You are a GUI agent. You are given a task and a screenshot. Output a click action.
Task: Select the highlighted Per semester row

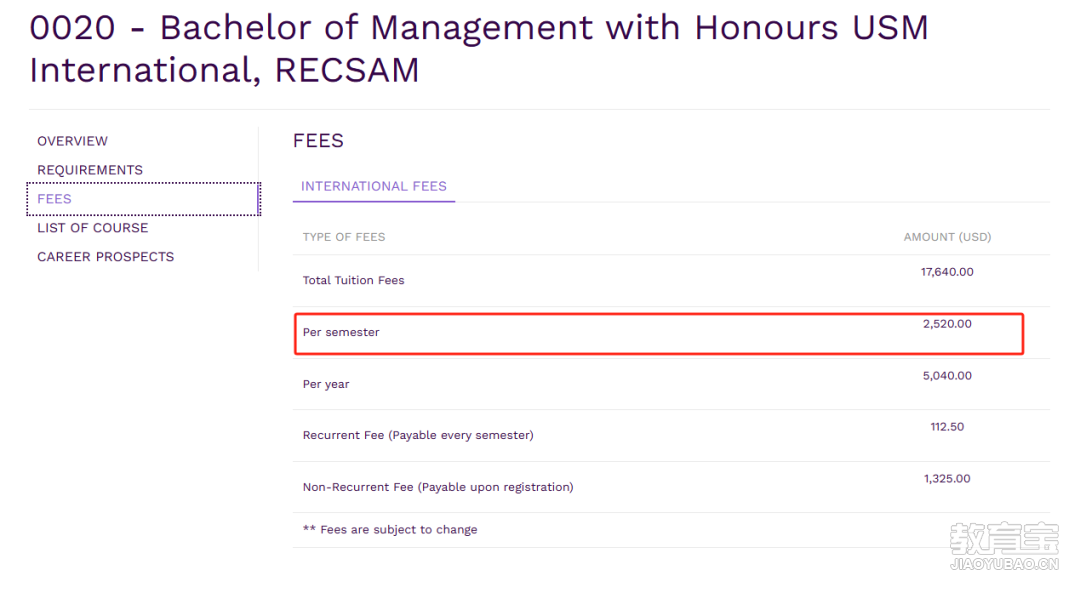pos(659,334)
